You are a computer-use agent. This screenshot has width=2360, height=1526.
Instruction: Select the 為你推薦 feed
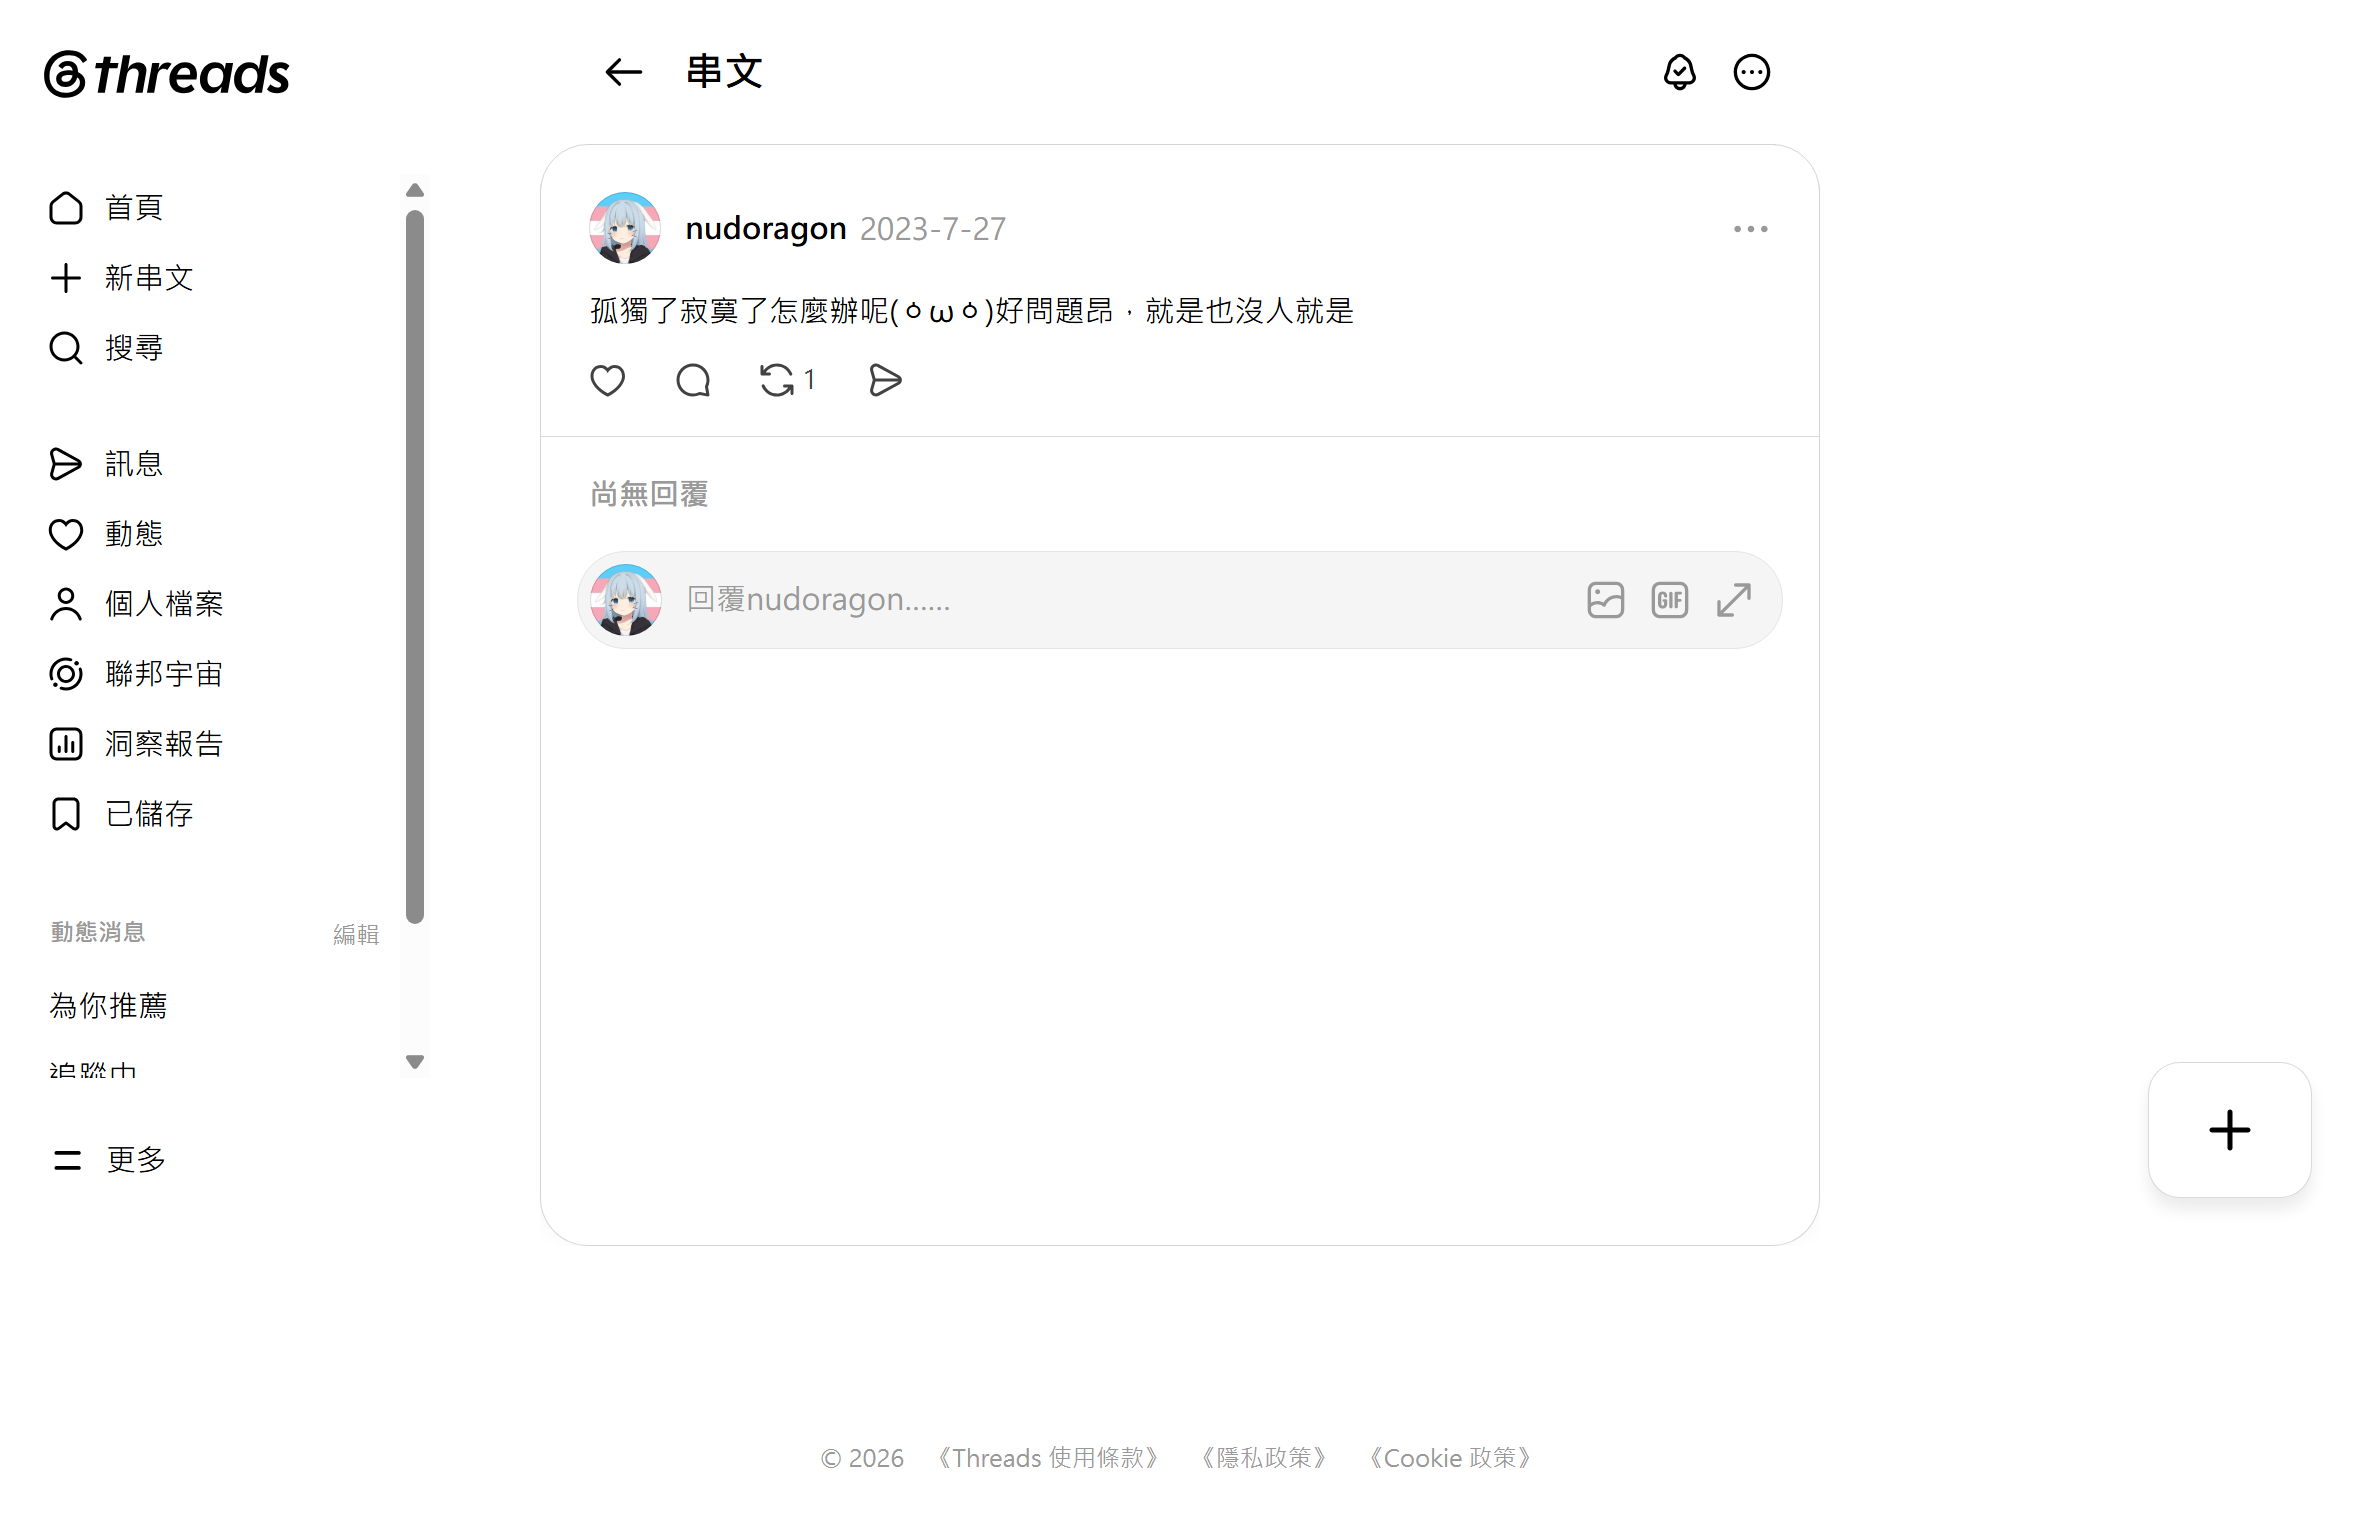tap(109, 1005)
